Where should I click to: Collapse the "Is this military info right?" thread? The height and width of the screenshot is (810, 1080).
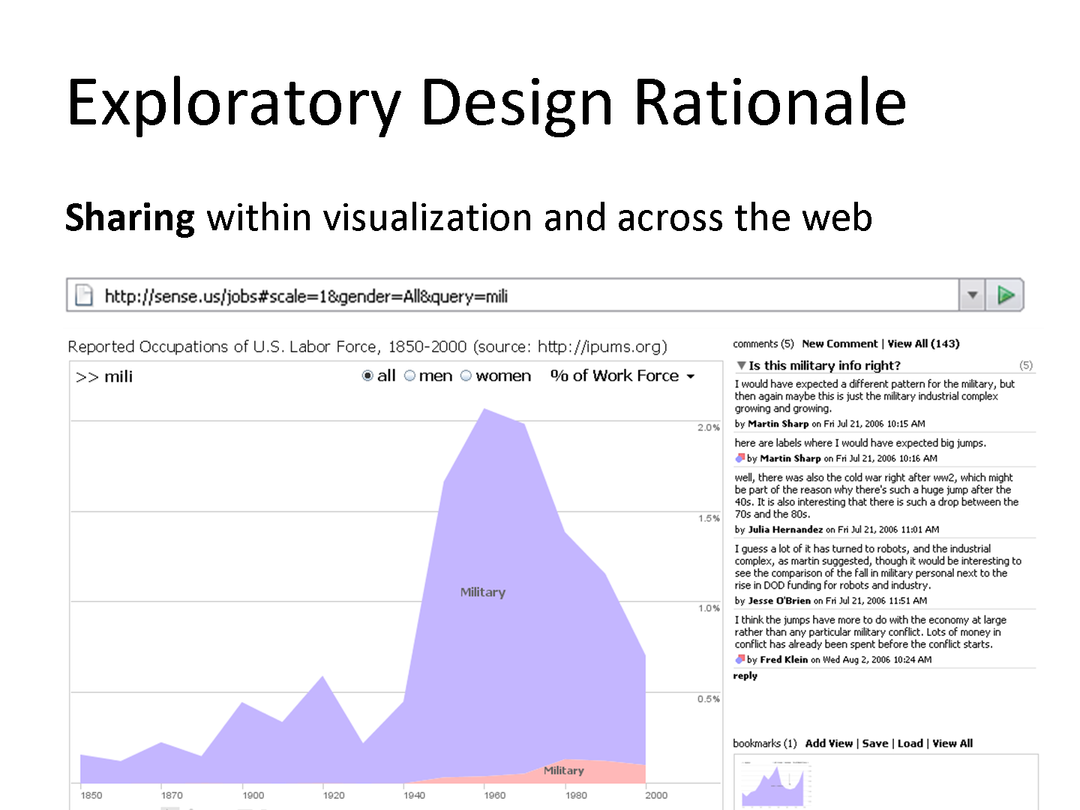(741, 366)
